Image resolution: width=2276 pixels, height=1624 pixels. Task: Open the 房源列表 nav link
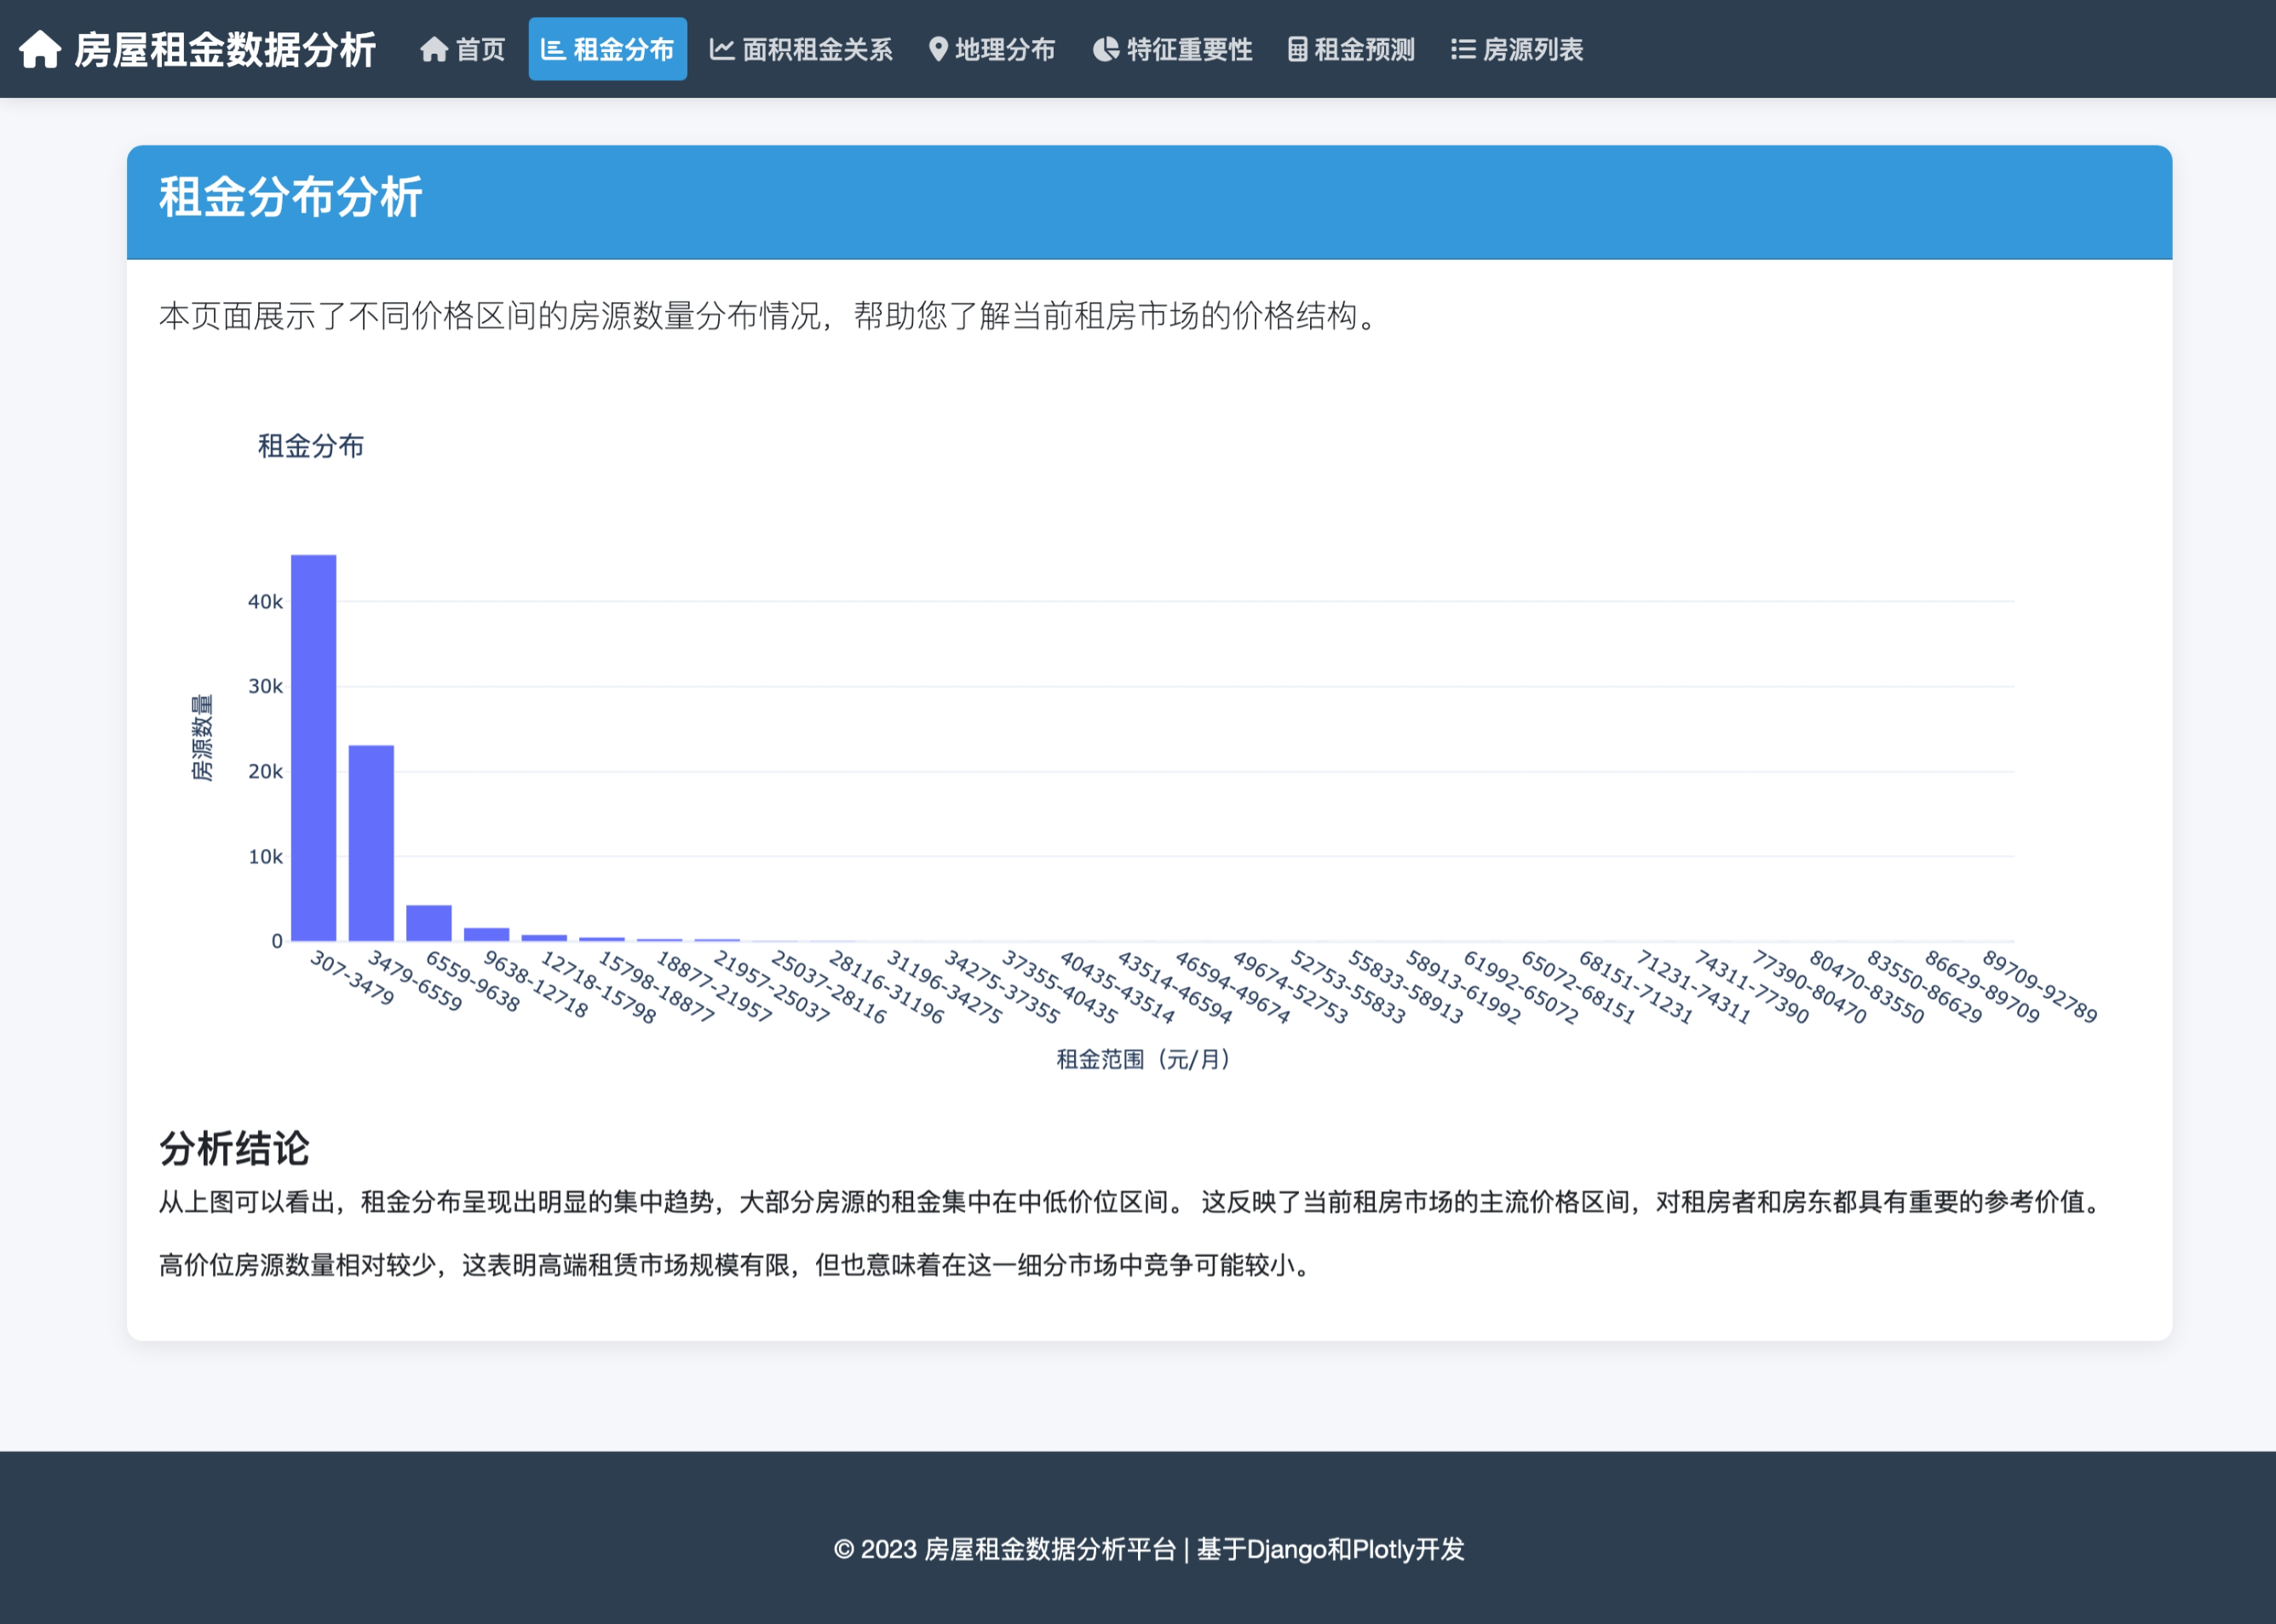1532,49
